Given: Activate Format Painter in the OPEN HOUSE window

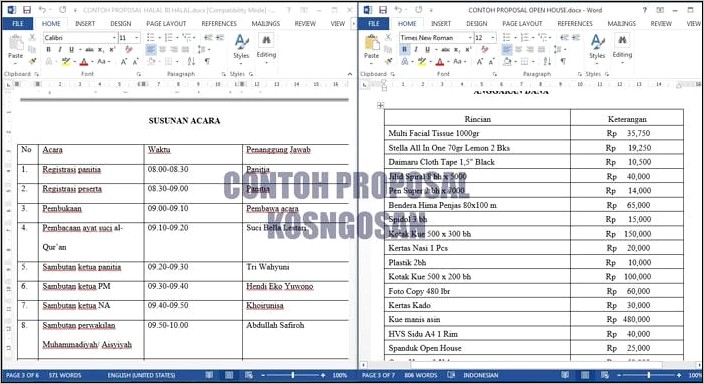Looking at the screenshot, I should coord(388,61).
